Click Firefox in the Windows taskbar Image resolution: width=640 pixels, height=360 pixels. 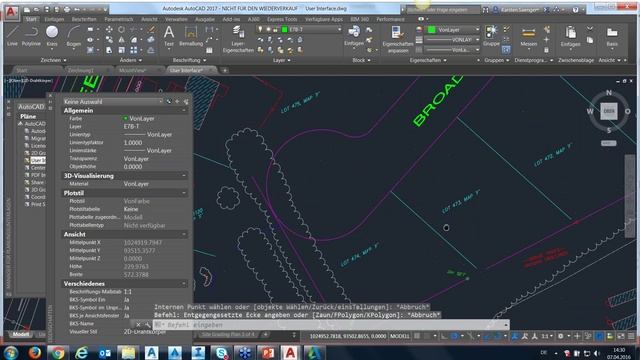click(x=35, y=353)
